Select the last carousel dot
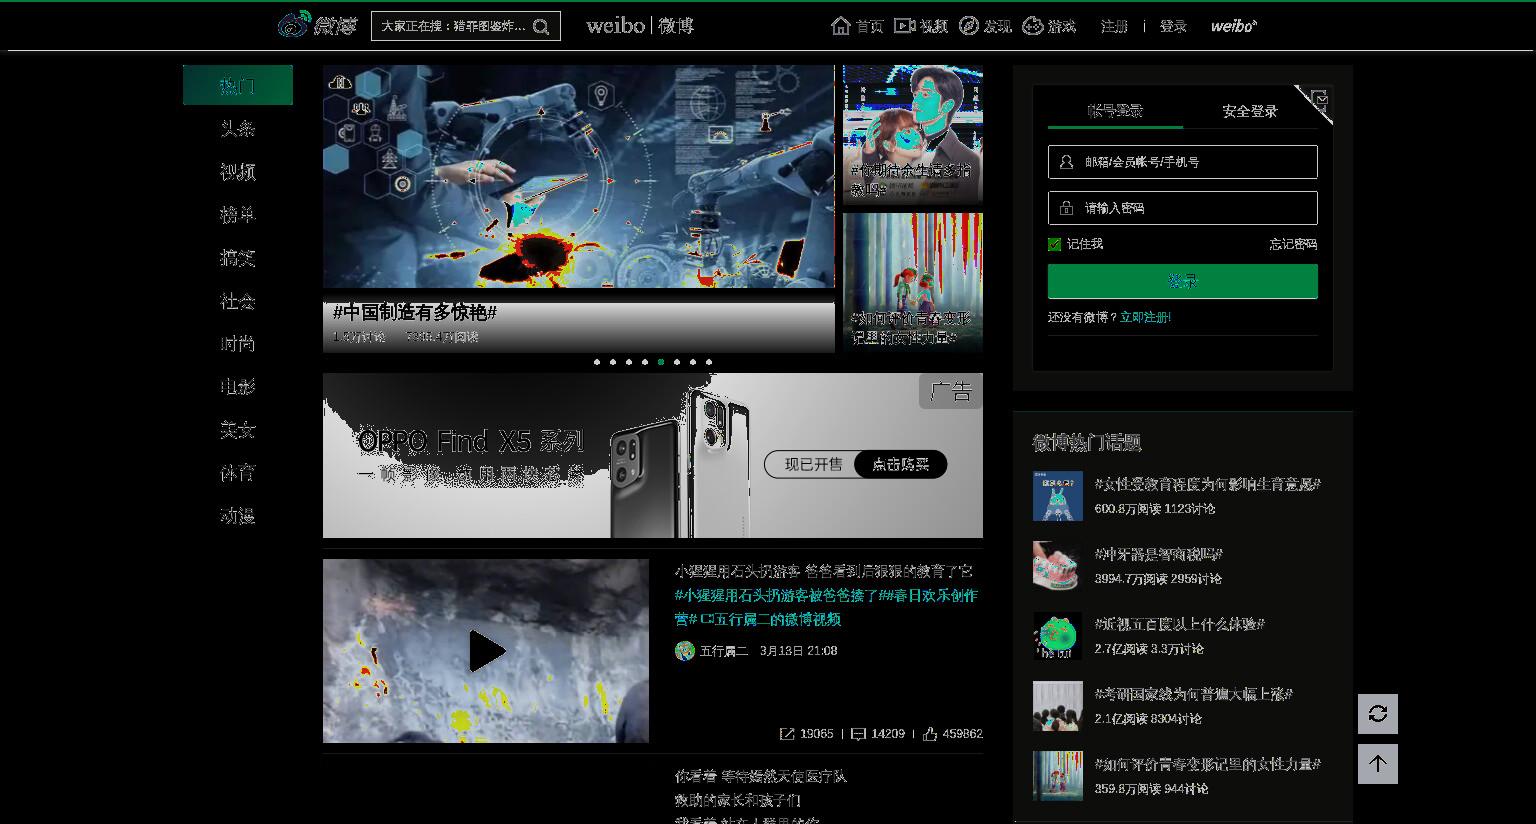The height and width of the screenshot is (824, 1536). [x=709, y=362]
